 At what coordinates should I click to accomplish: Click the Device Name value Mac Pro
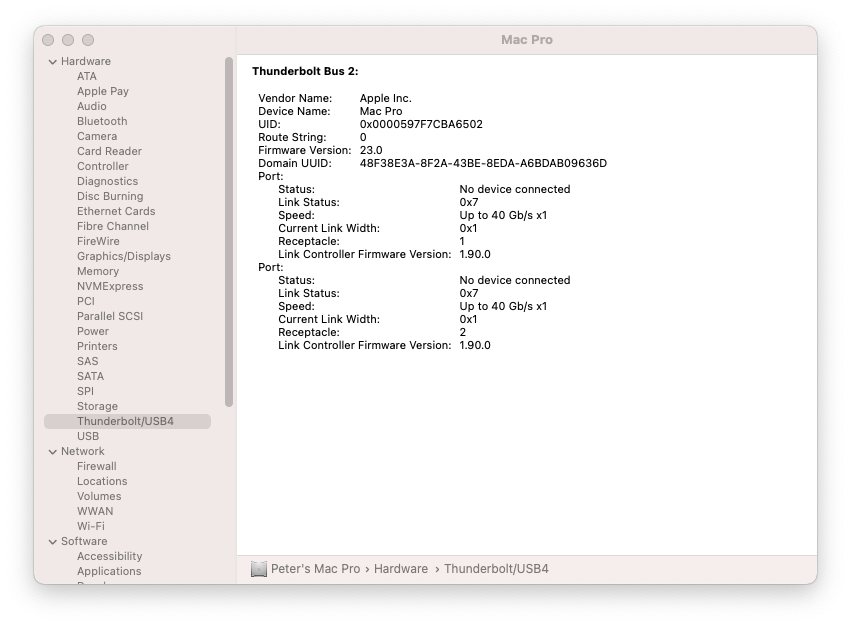[381, 111]
